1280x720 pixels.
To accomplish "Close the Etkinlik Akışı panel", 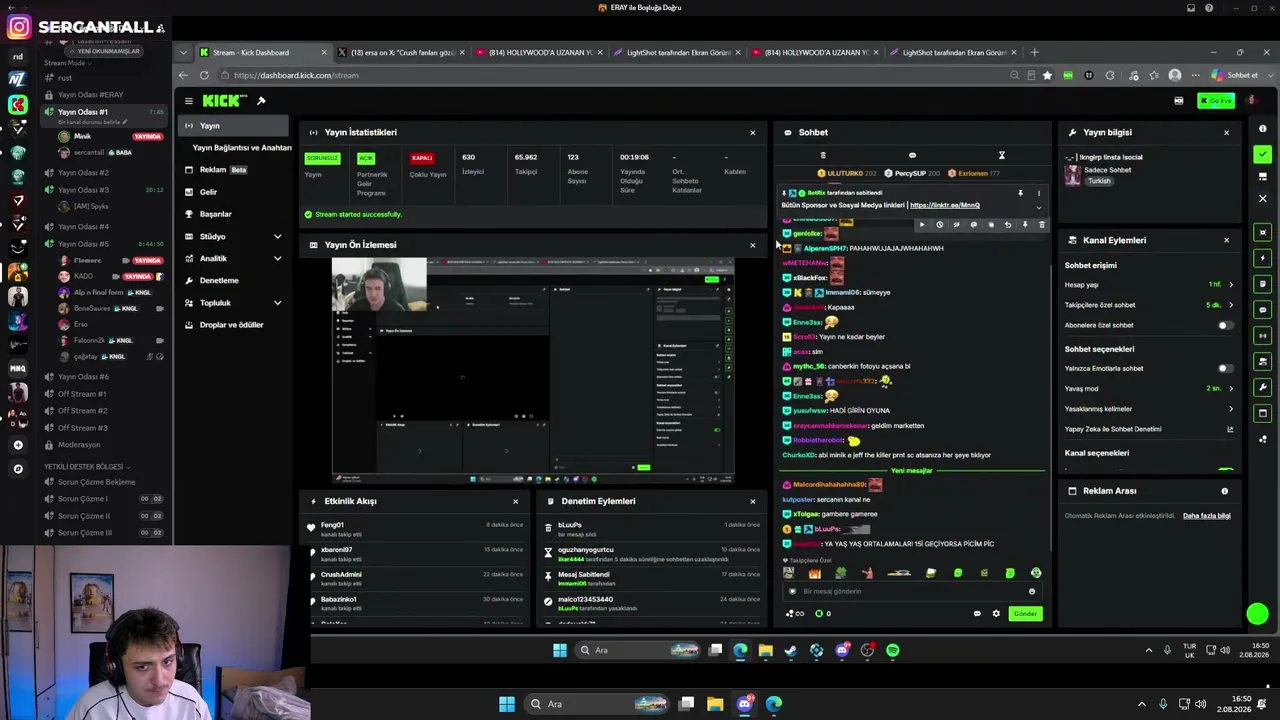I will 516,501.
